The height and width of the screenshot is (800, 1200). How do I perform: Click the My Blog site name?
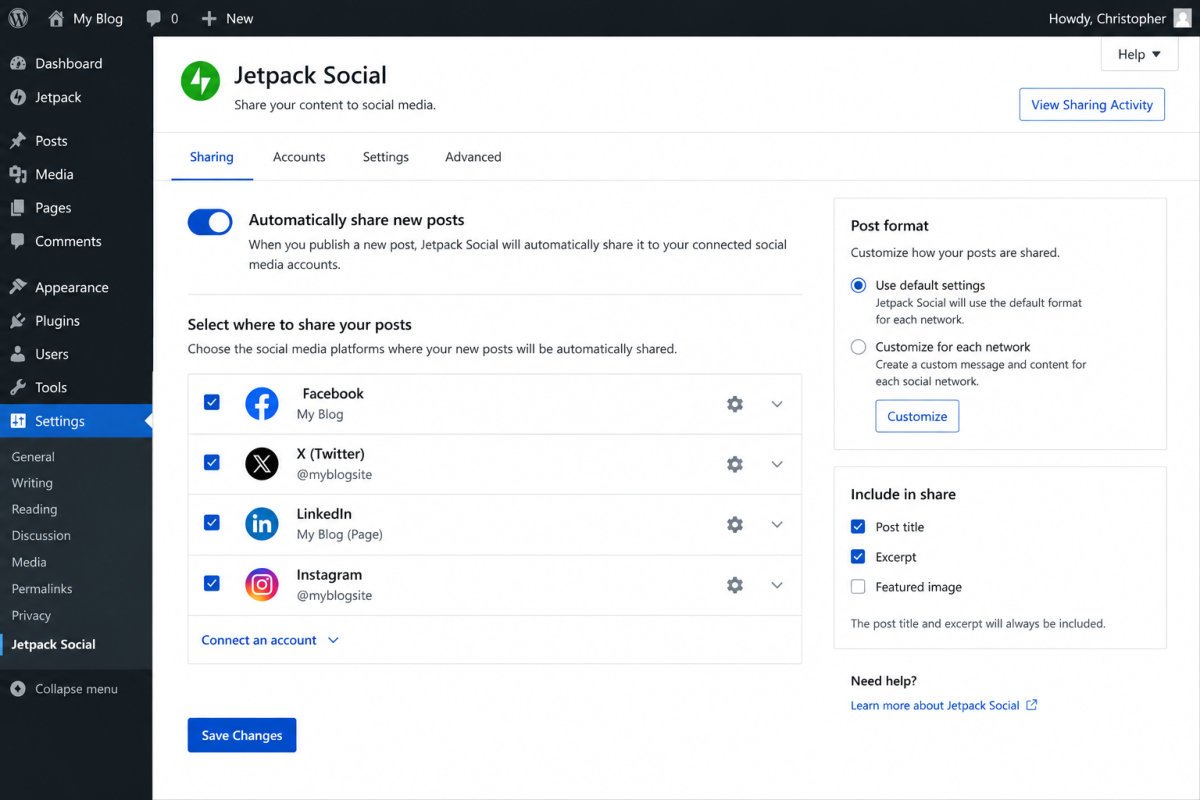(x=98, y=18)
